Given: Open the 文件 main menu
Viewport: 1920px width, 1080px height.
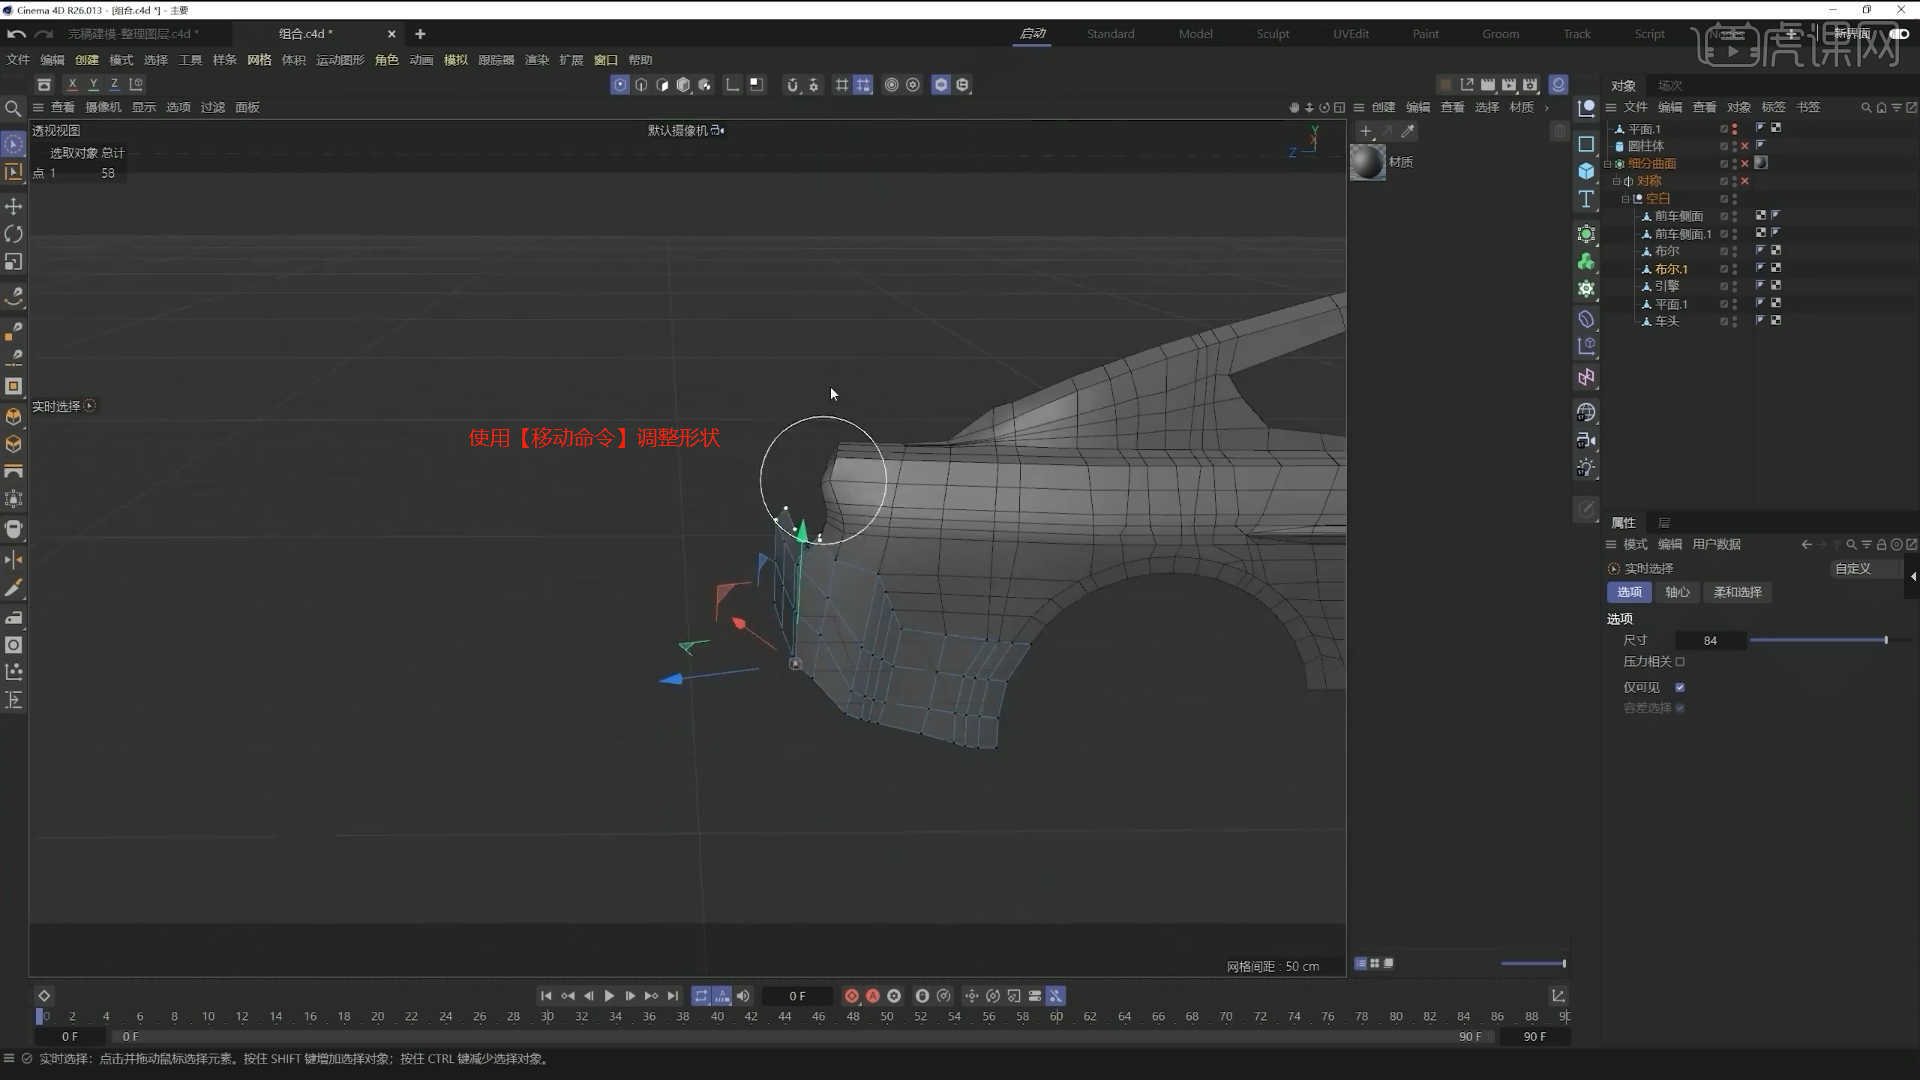Looking at the screenshot, I should [18, 60].
